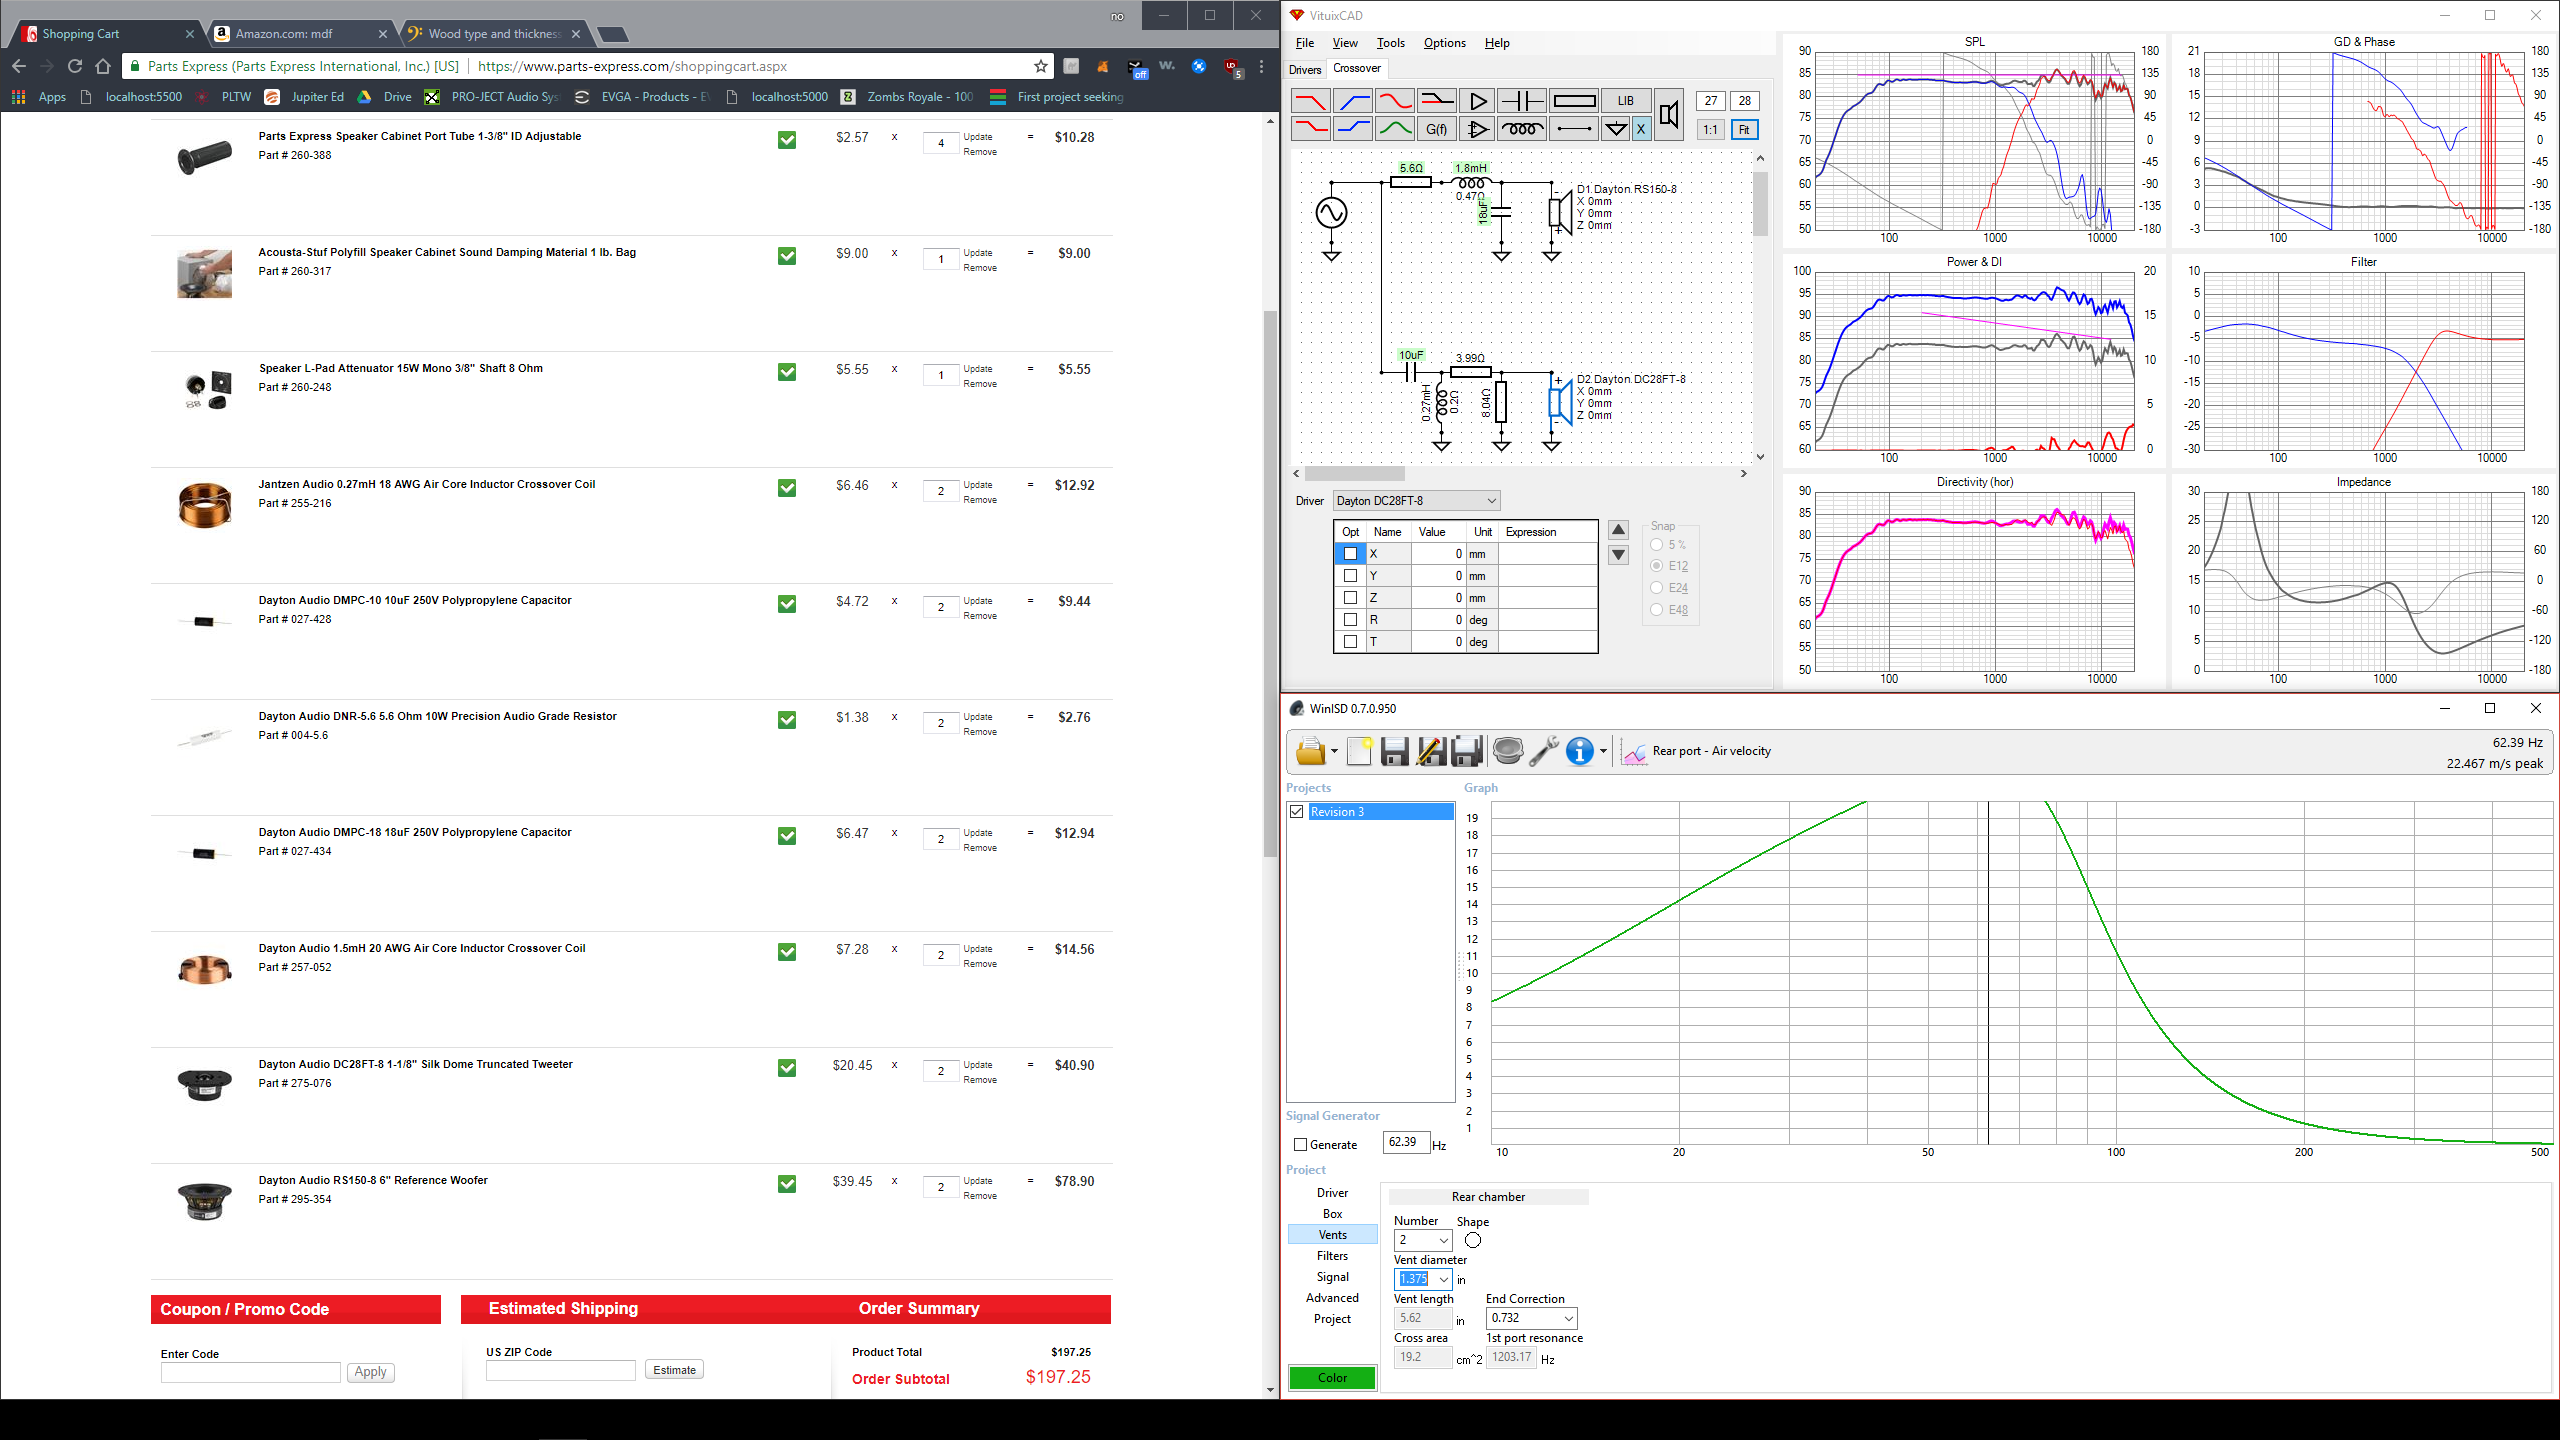
Task: Switch to the Drivers tab in VituixCAD
Action: click(1305, 70)
